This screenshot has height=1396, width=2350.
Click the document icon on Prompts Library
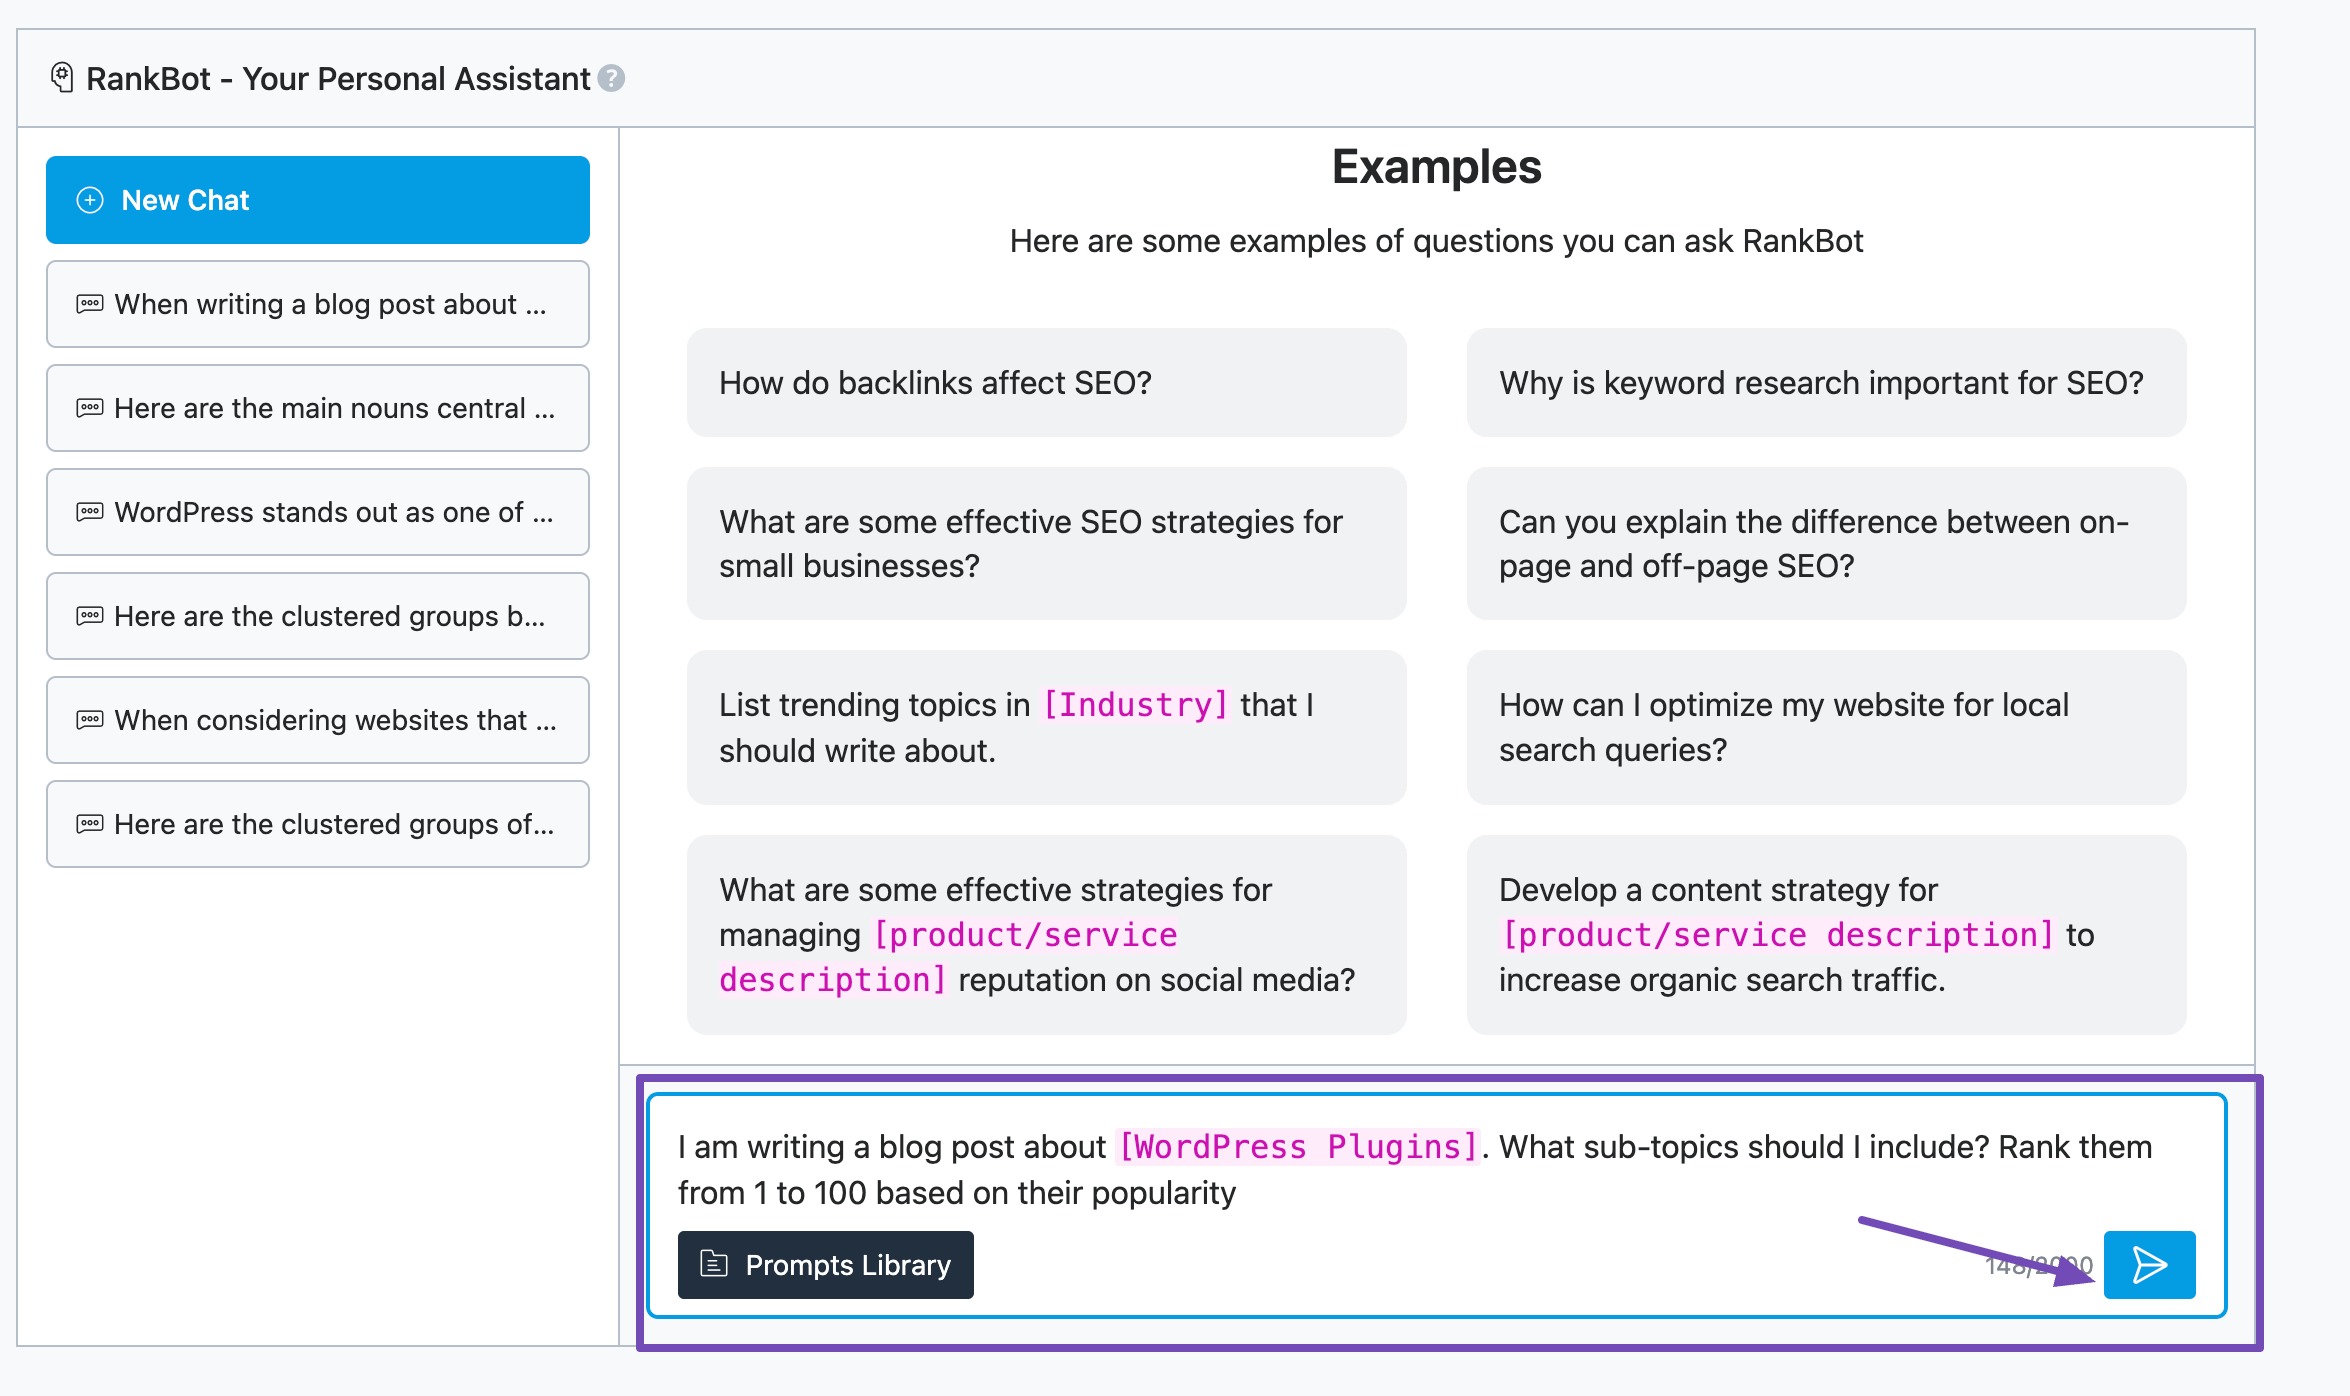click(714, 1264)
